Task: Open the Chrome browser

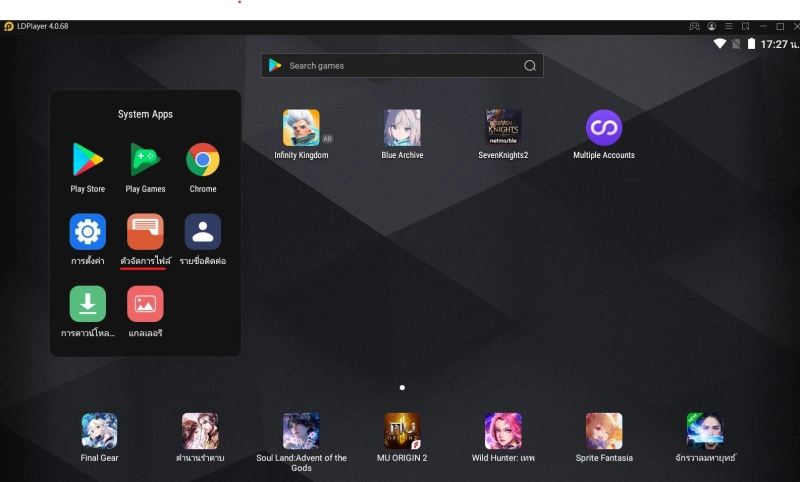Action: click(x=203, y=160)
